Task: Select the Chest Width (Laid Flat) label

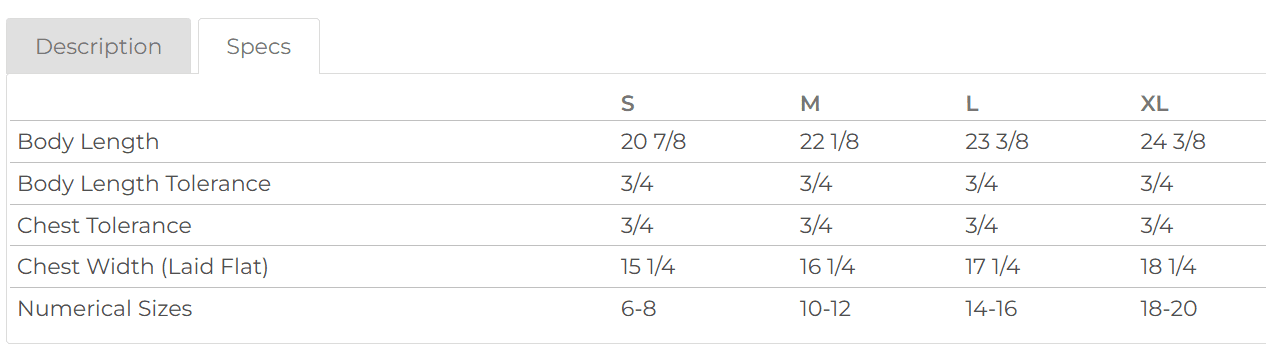Action: pyautogui.click(x=143, y=267)
